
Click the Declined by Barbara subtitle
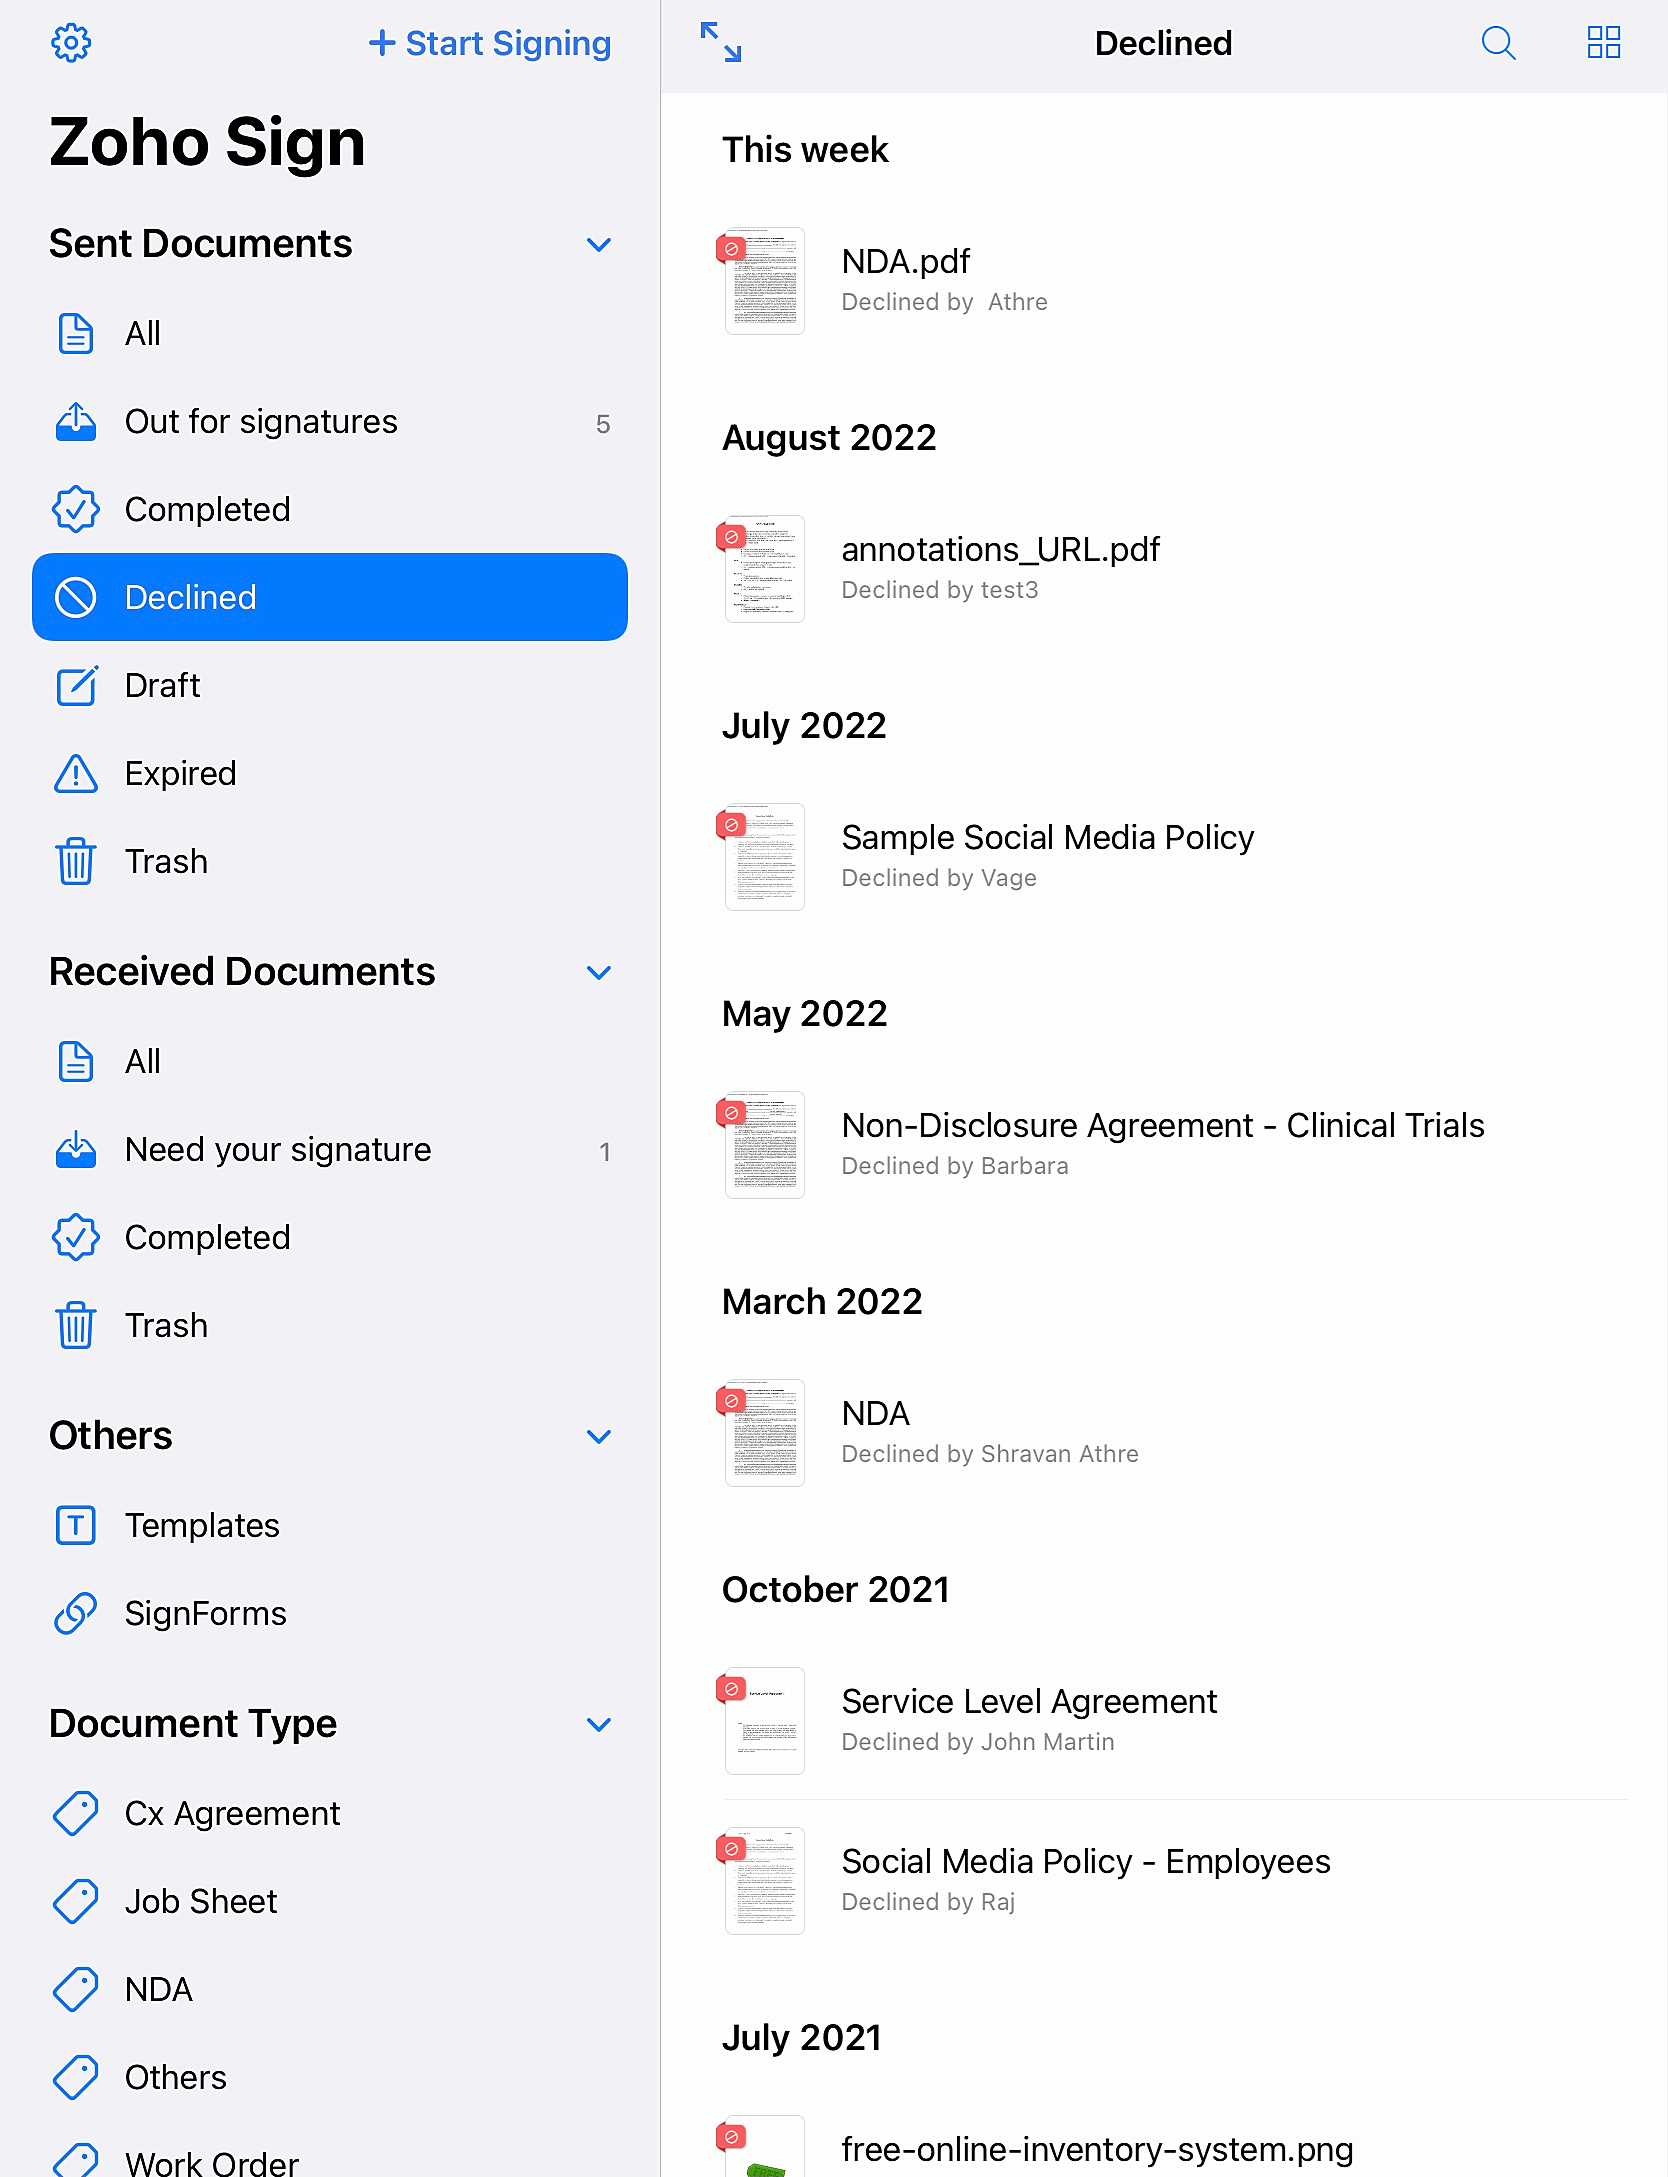tap(955, 1166)
